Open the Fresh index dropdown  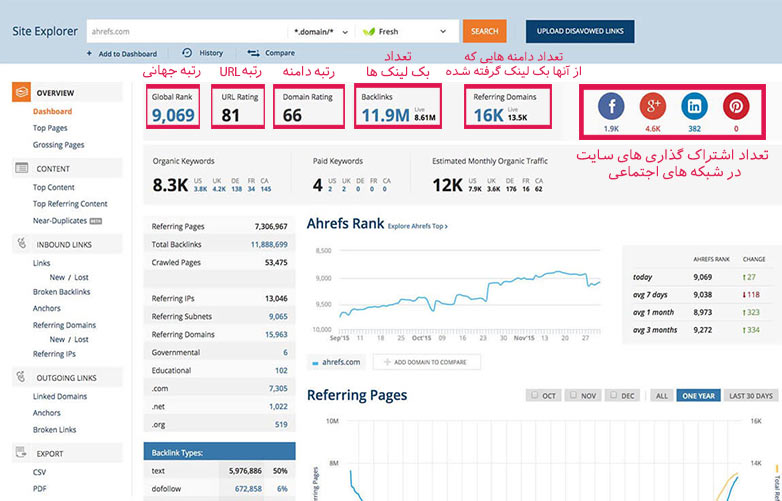click(x=406, y=31)
